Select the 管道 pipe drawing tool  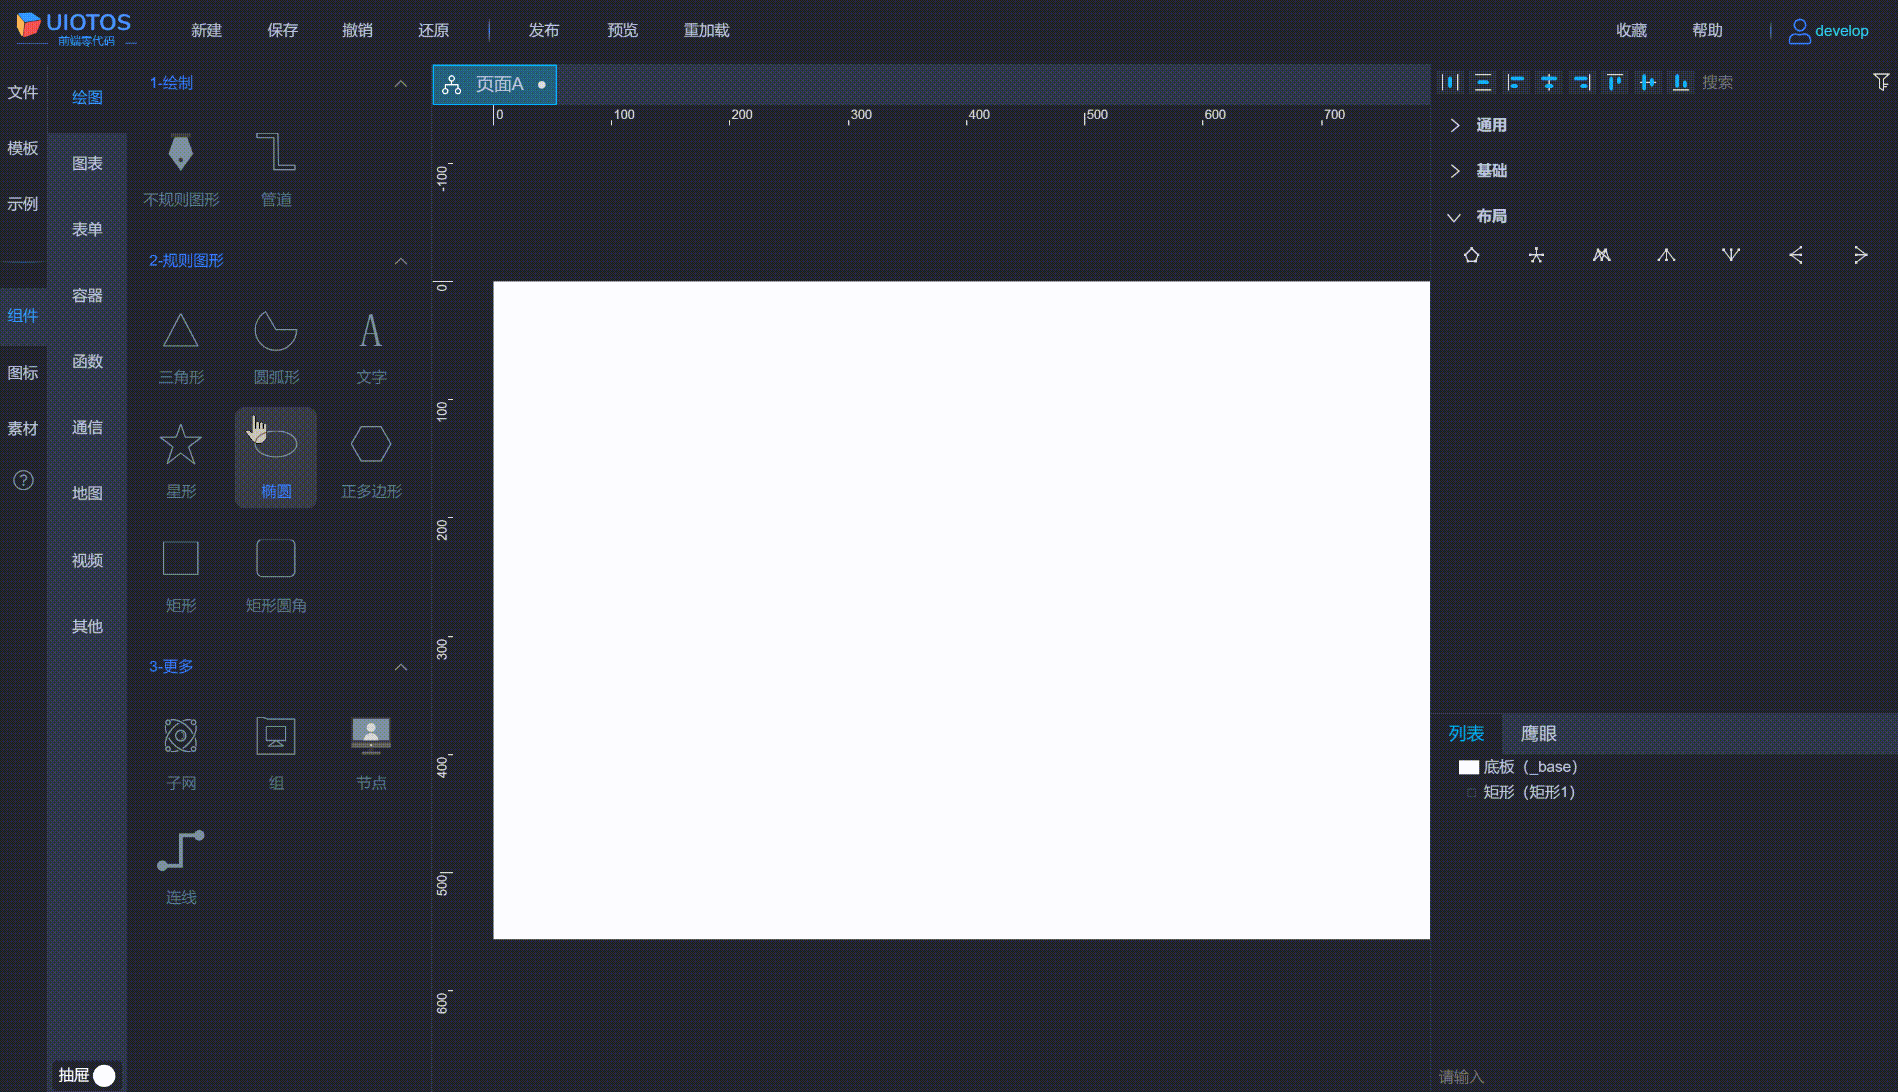click(275, 165)
